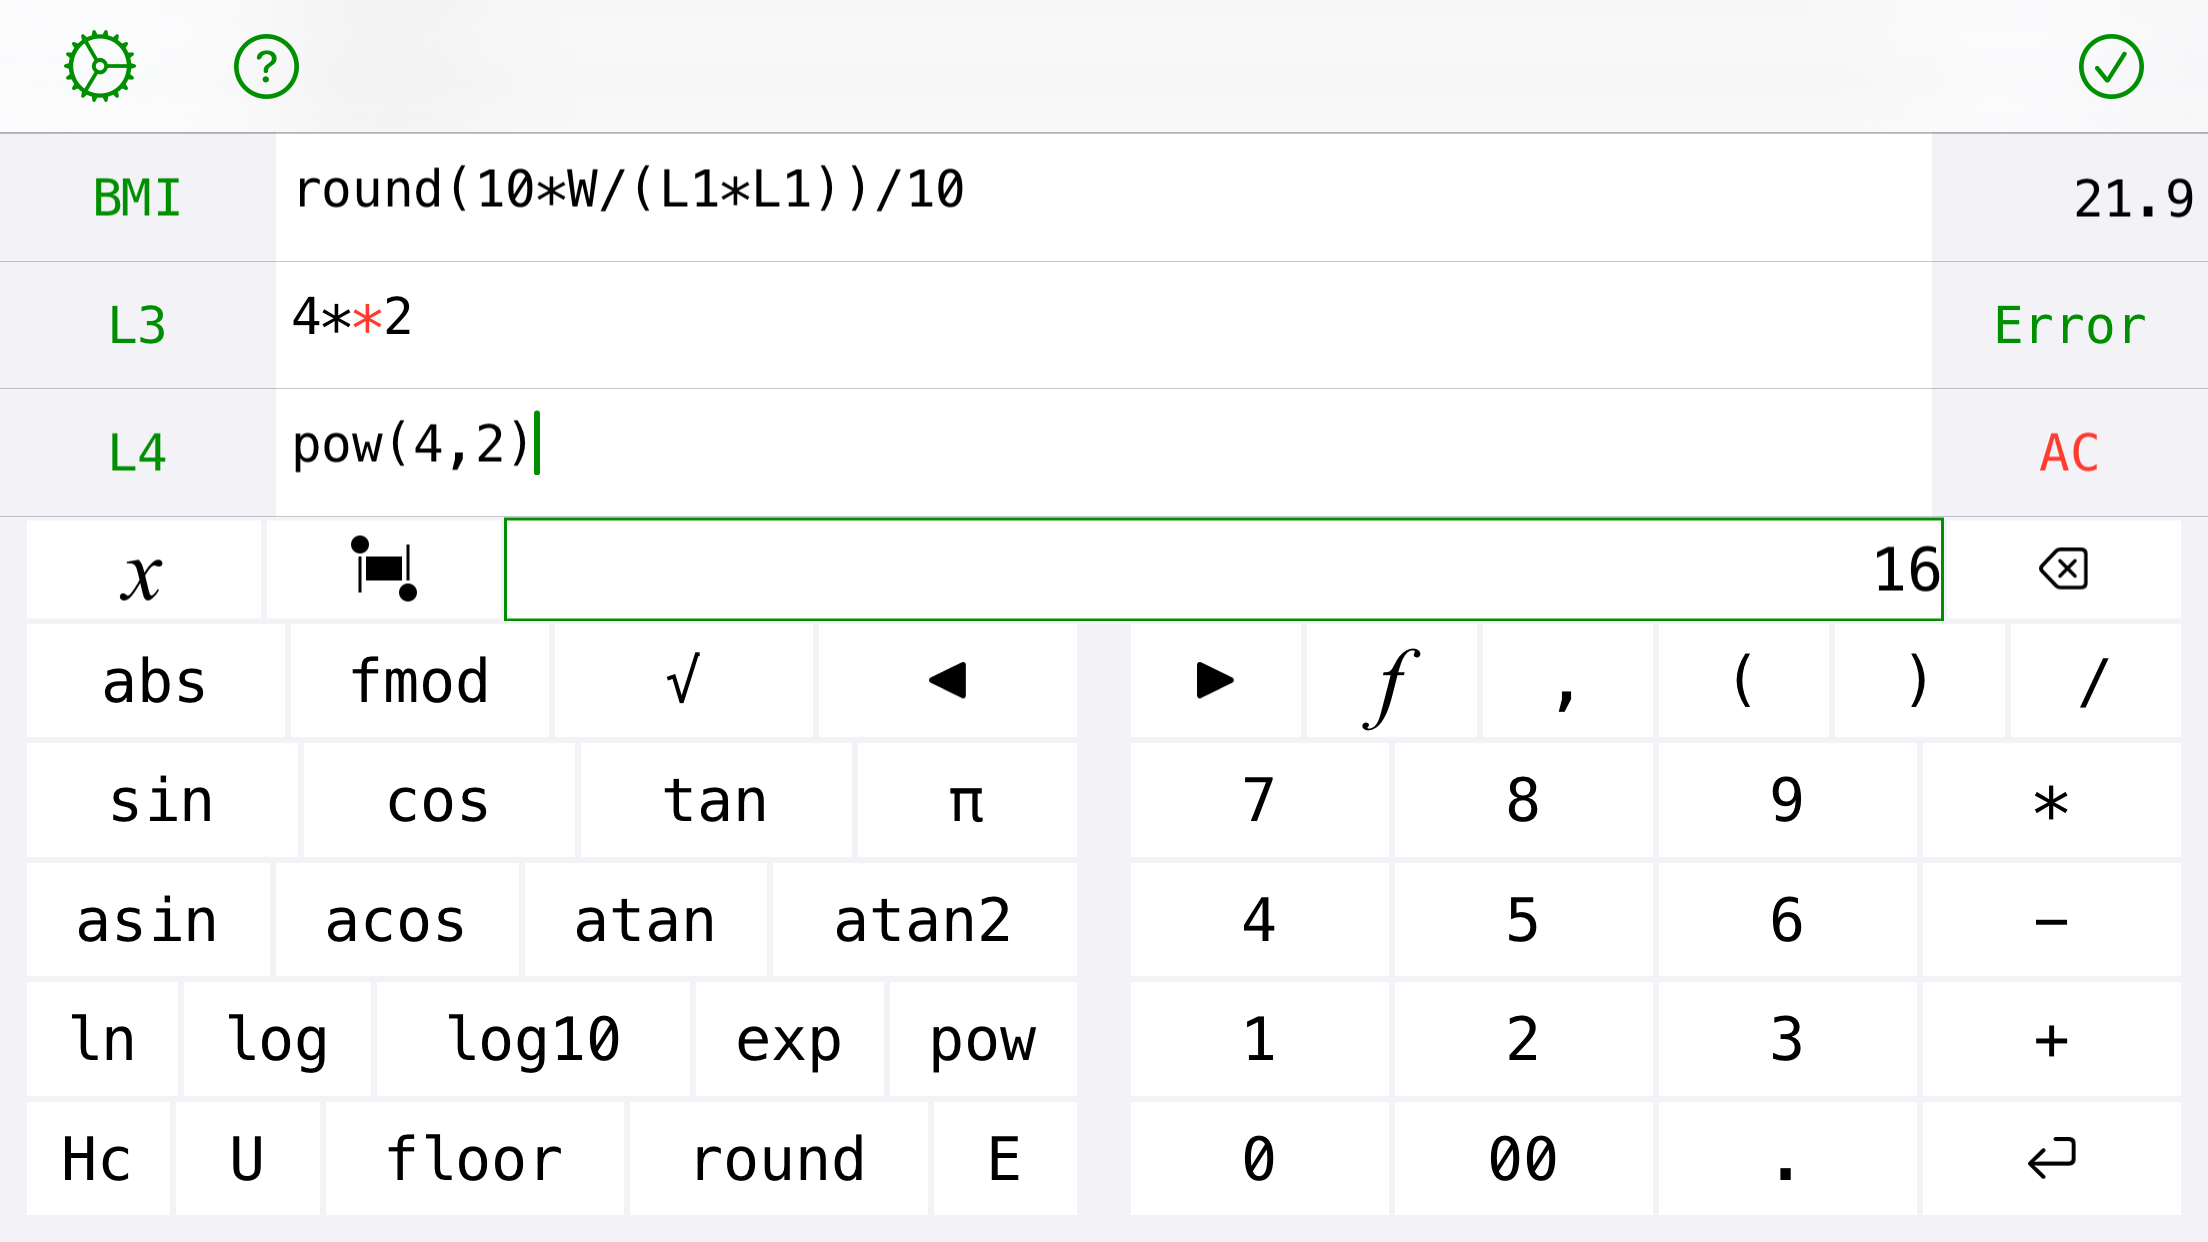Select the L3 row label

137,325
